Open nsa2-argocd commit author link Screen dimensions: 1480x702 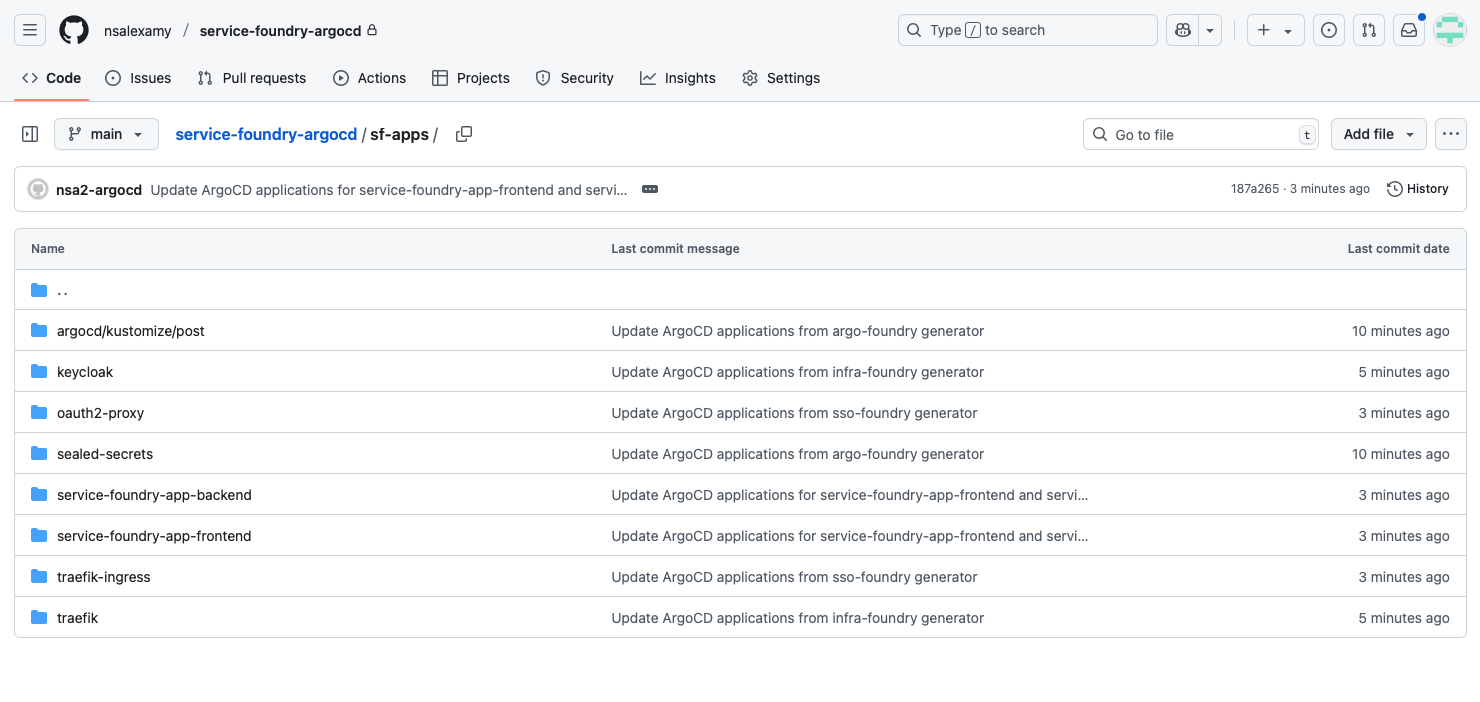tap(99, 189)
